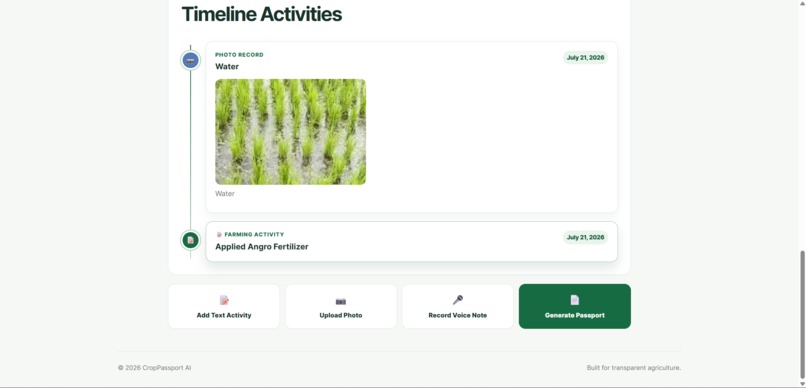Click the July 21, 2026 badge on farming activity

(585, 237)
